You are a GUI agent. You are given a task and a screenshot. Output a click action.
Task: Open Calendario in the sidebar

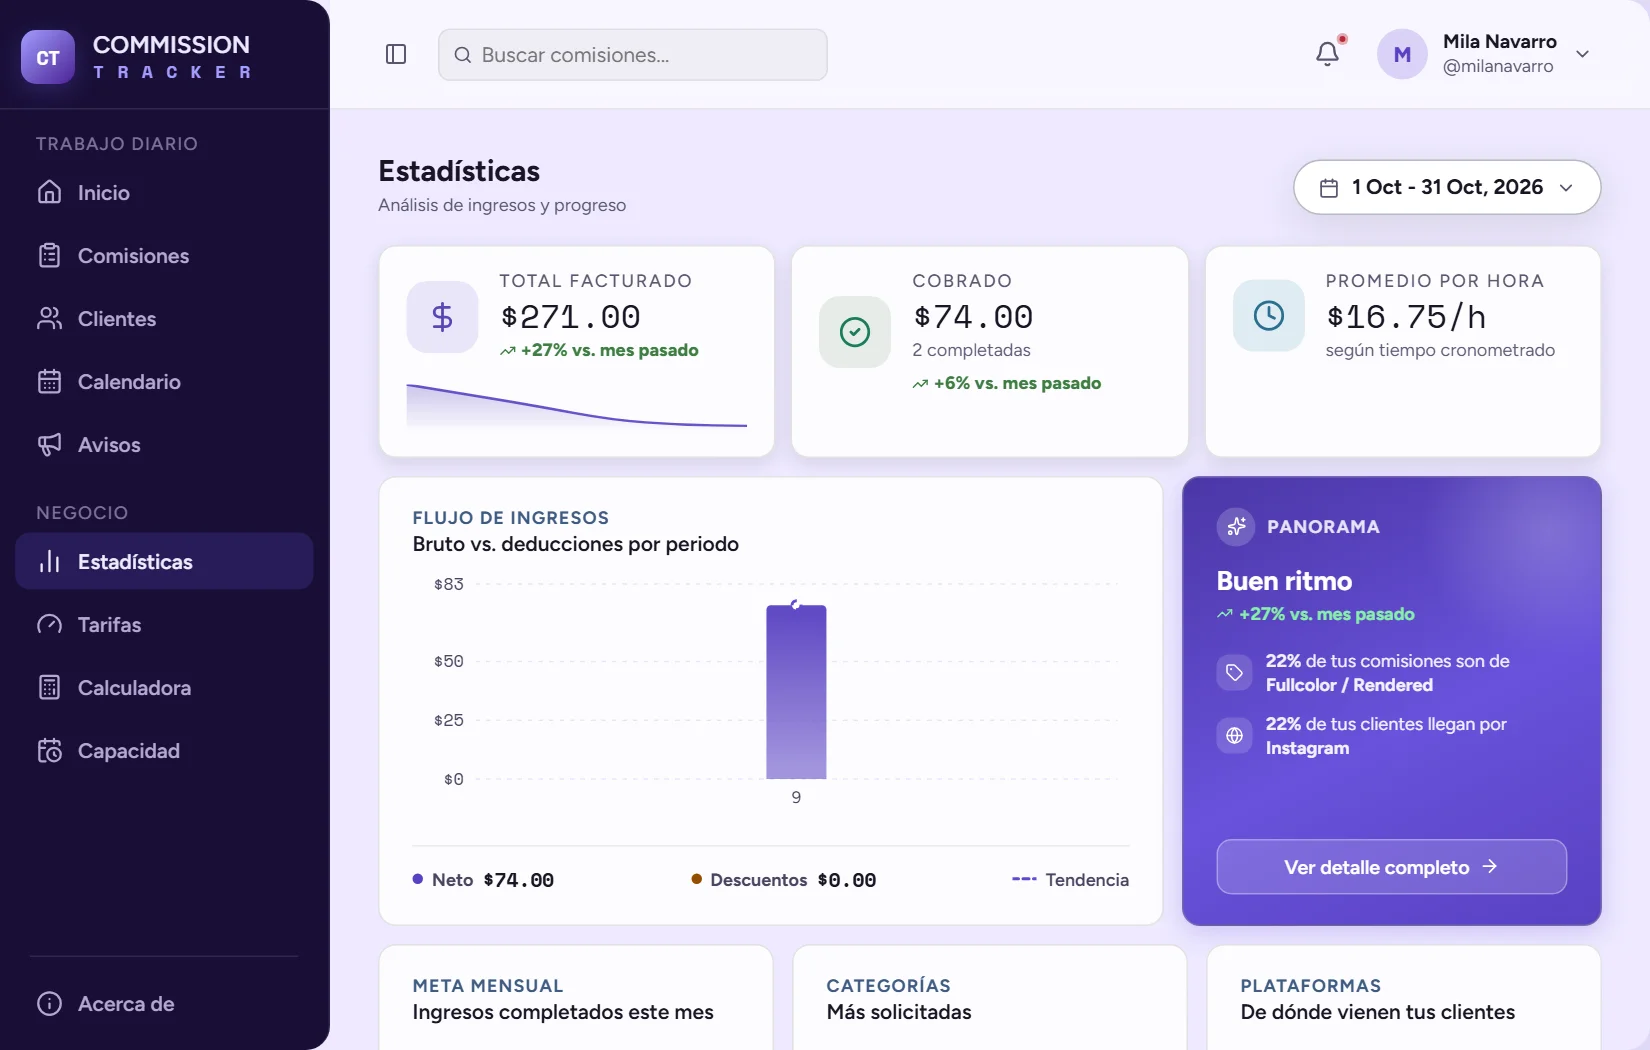tap(164, 381)
